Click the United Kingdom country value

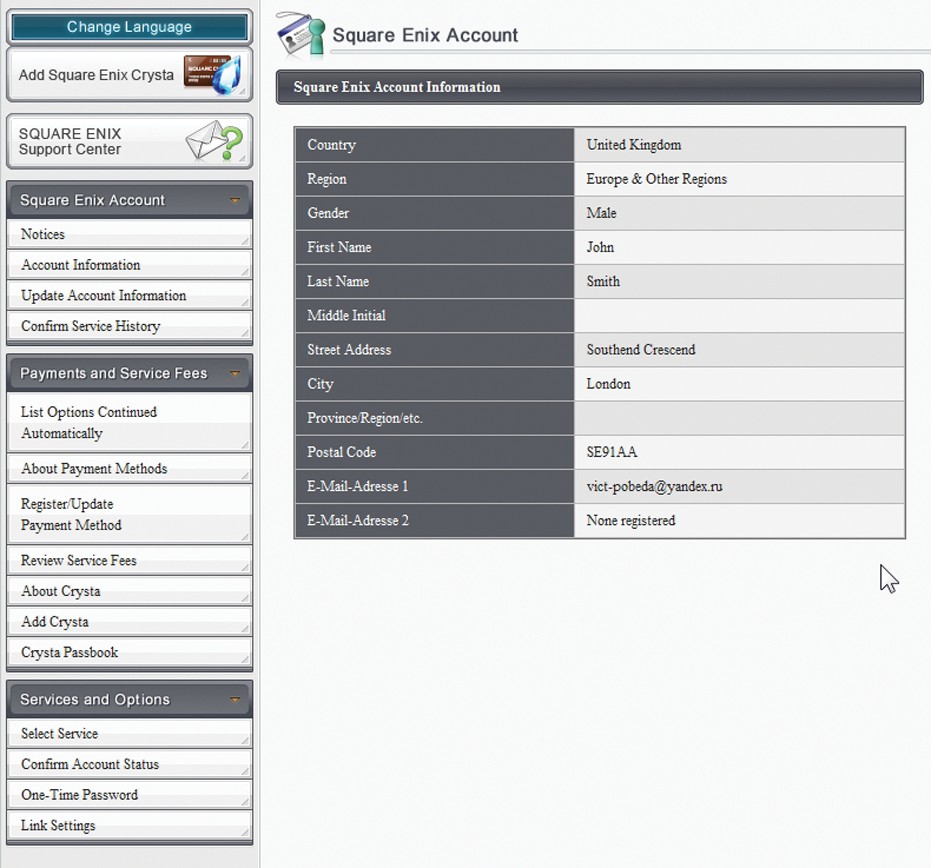click(634, 145)
